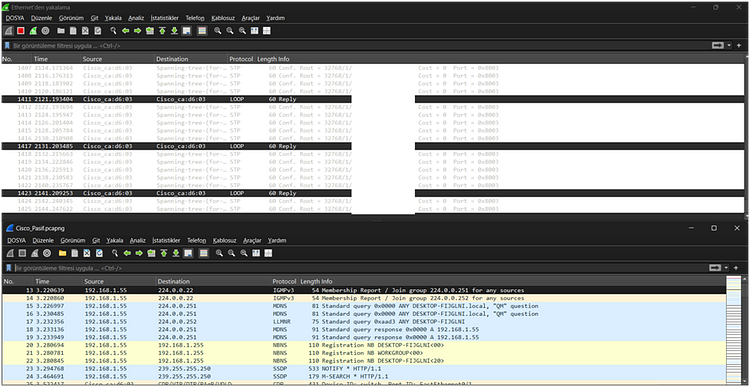Apply display filter arrow in Ethernet'den yakalama window
Viewport: 750px width, 387px height.
[x=718, y=45]
